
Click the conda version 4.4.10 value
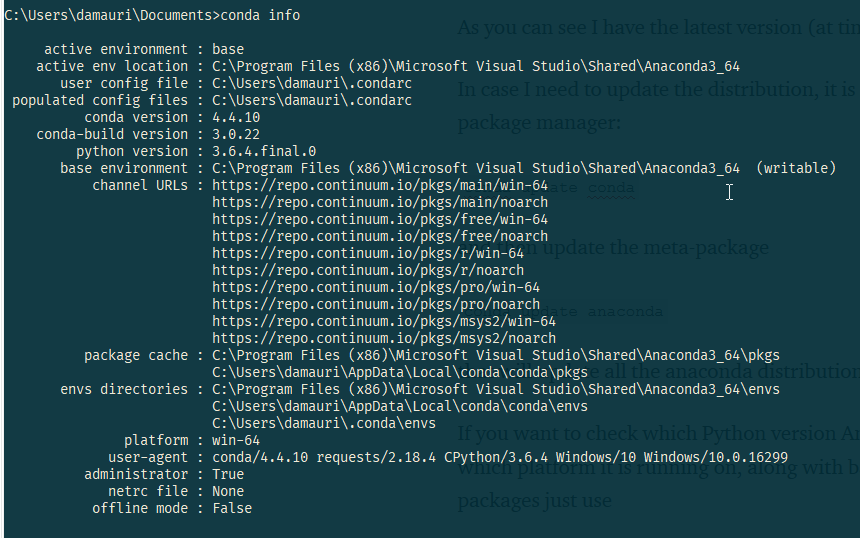(236, 117)
